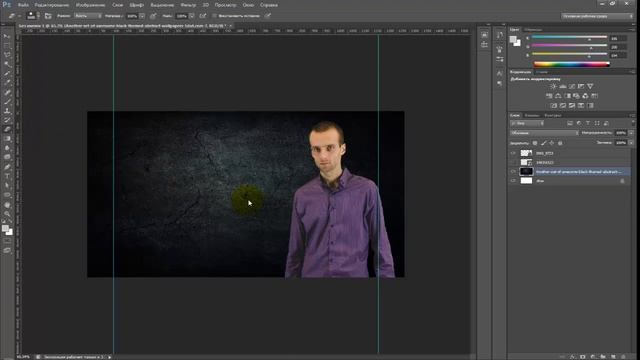Add a Curves adjustment layer
The image size is (640, 360).
pos(572,87)
